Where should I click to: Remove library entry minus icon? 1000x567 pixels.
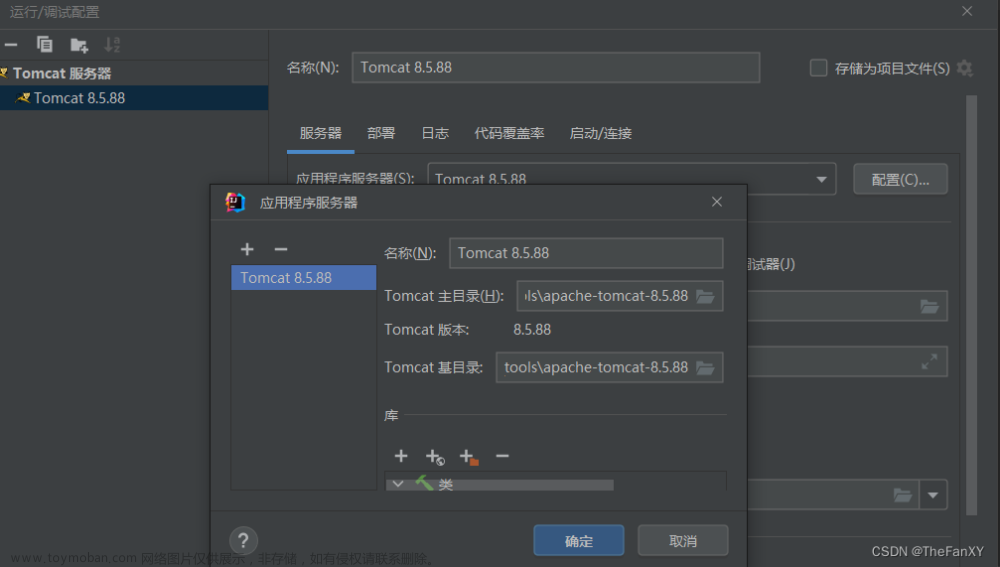click(x=503, y=456)
